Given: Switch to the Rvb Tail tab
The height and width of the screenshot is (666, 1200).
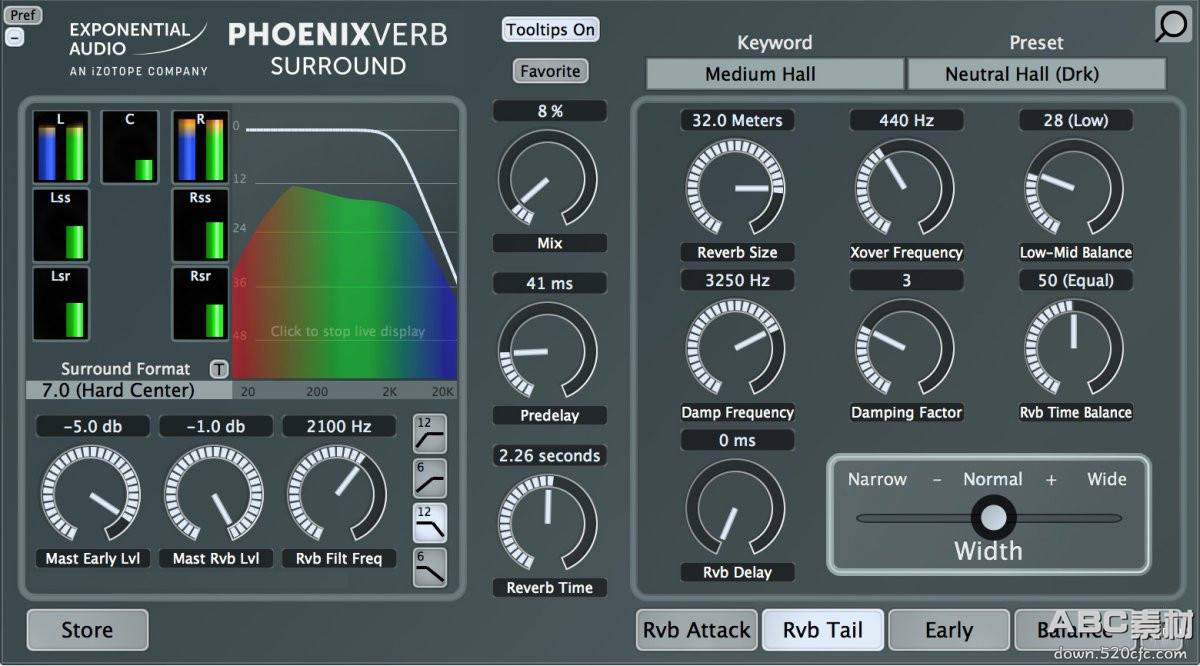Looking at the screenshot, I should tap(823, 630).
